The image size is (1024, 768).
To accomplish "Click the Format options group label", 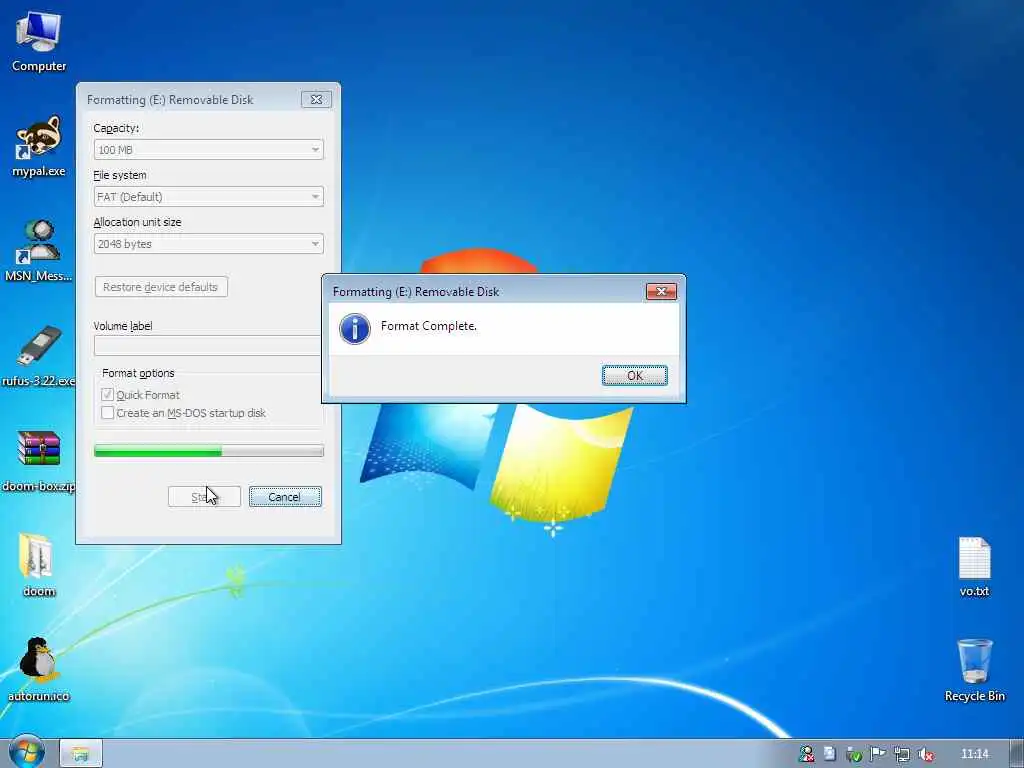I will [138, 373].
